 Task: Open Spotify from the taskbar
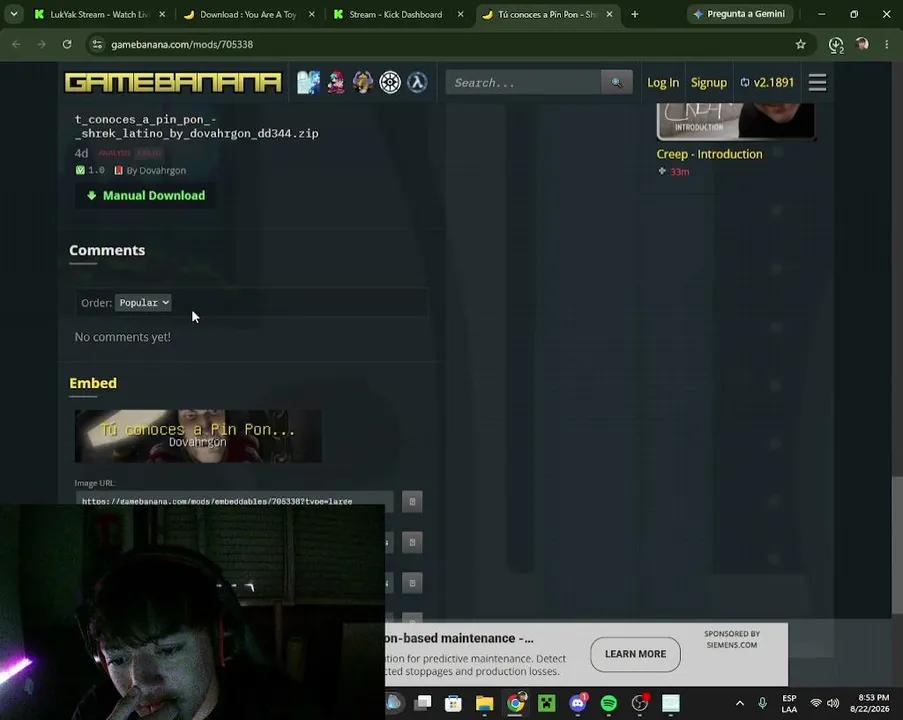point(609,703)
